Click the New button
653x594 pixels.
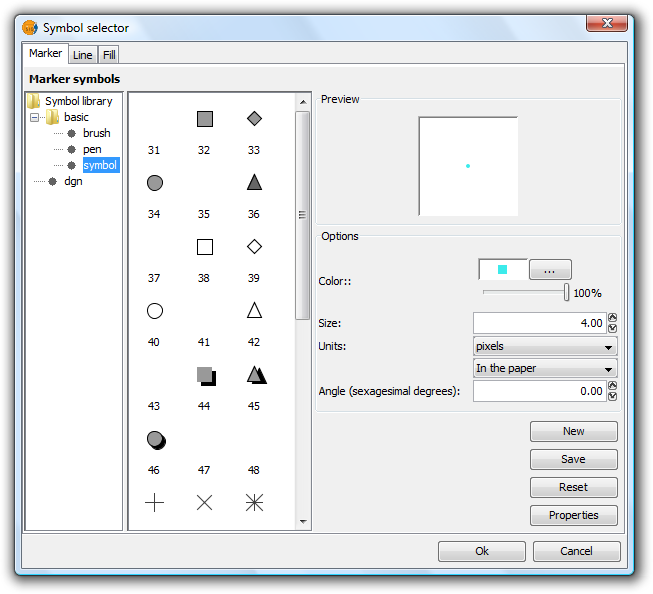573,431
